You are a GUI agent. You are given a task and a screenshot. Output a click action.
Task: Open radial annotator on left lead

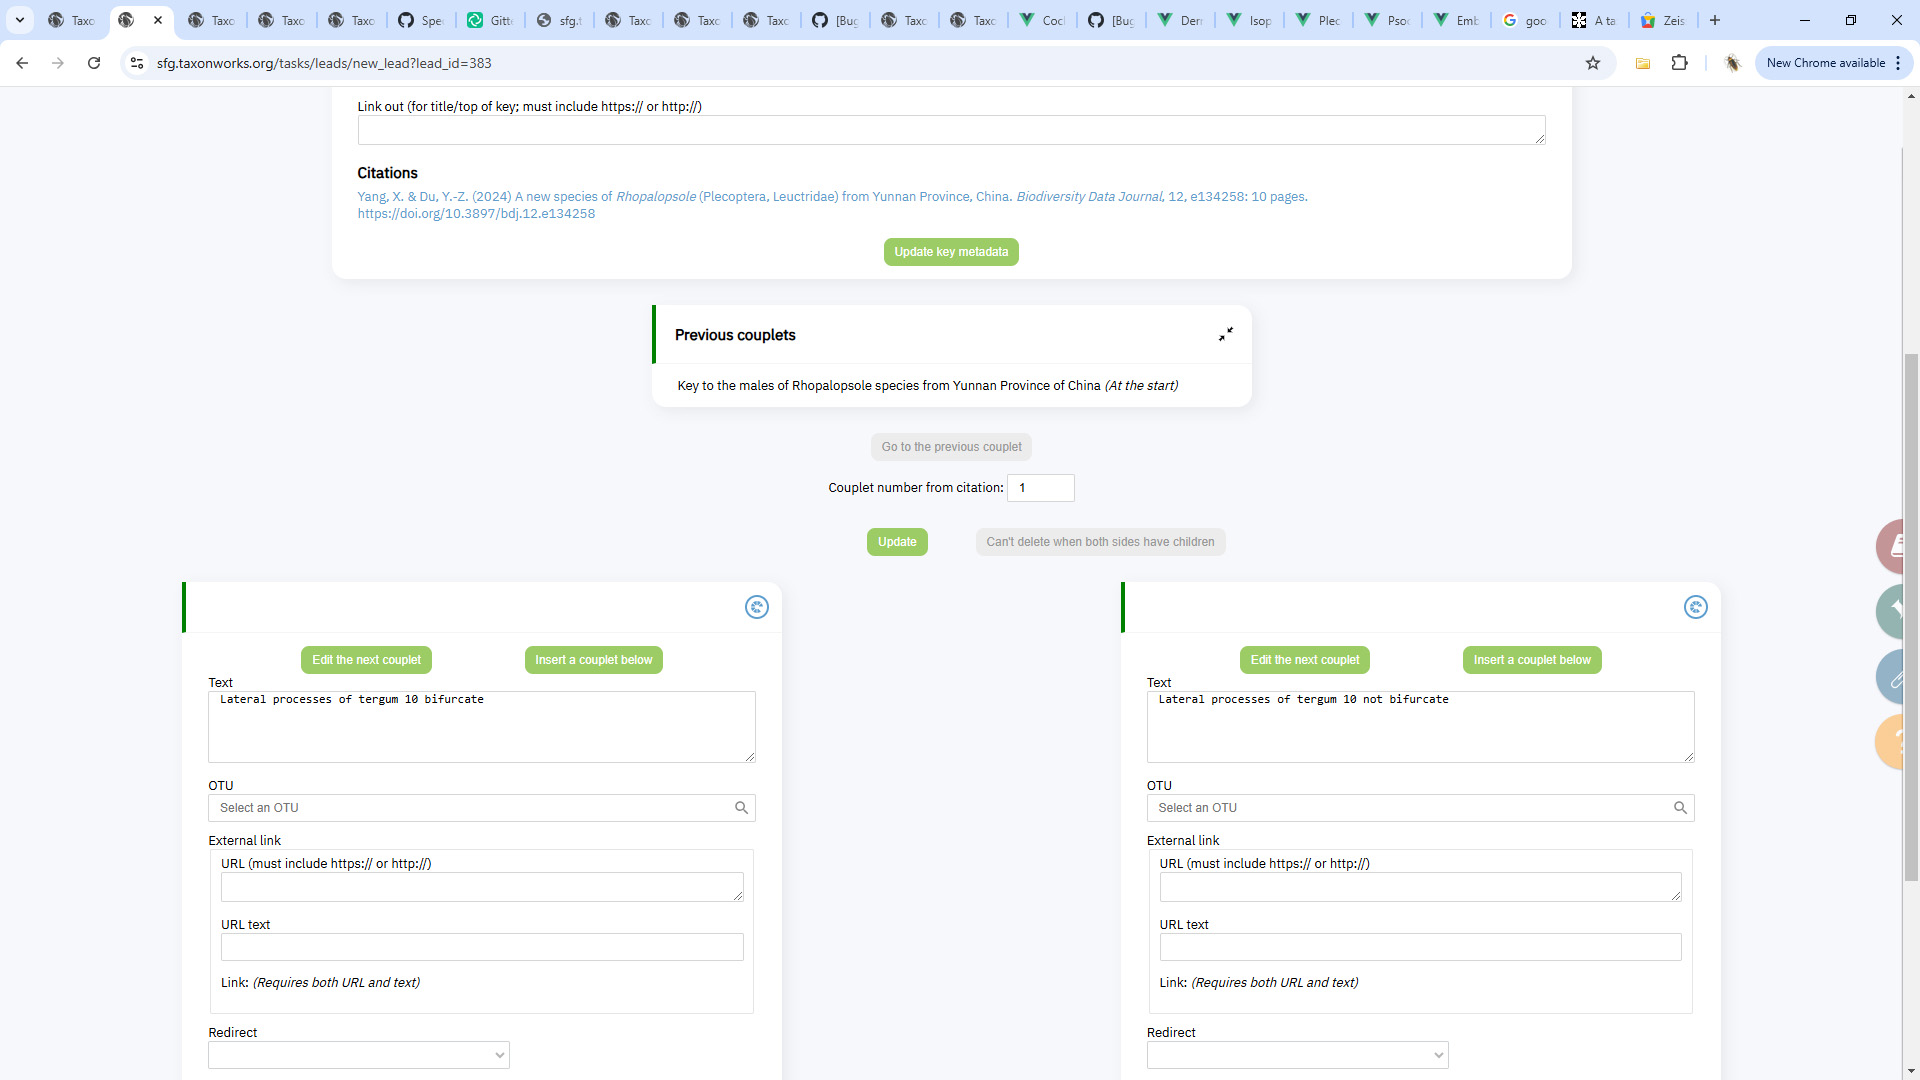point(757,607)
